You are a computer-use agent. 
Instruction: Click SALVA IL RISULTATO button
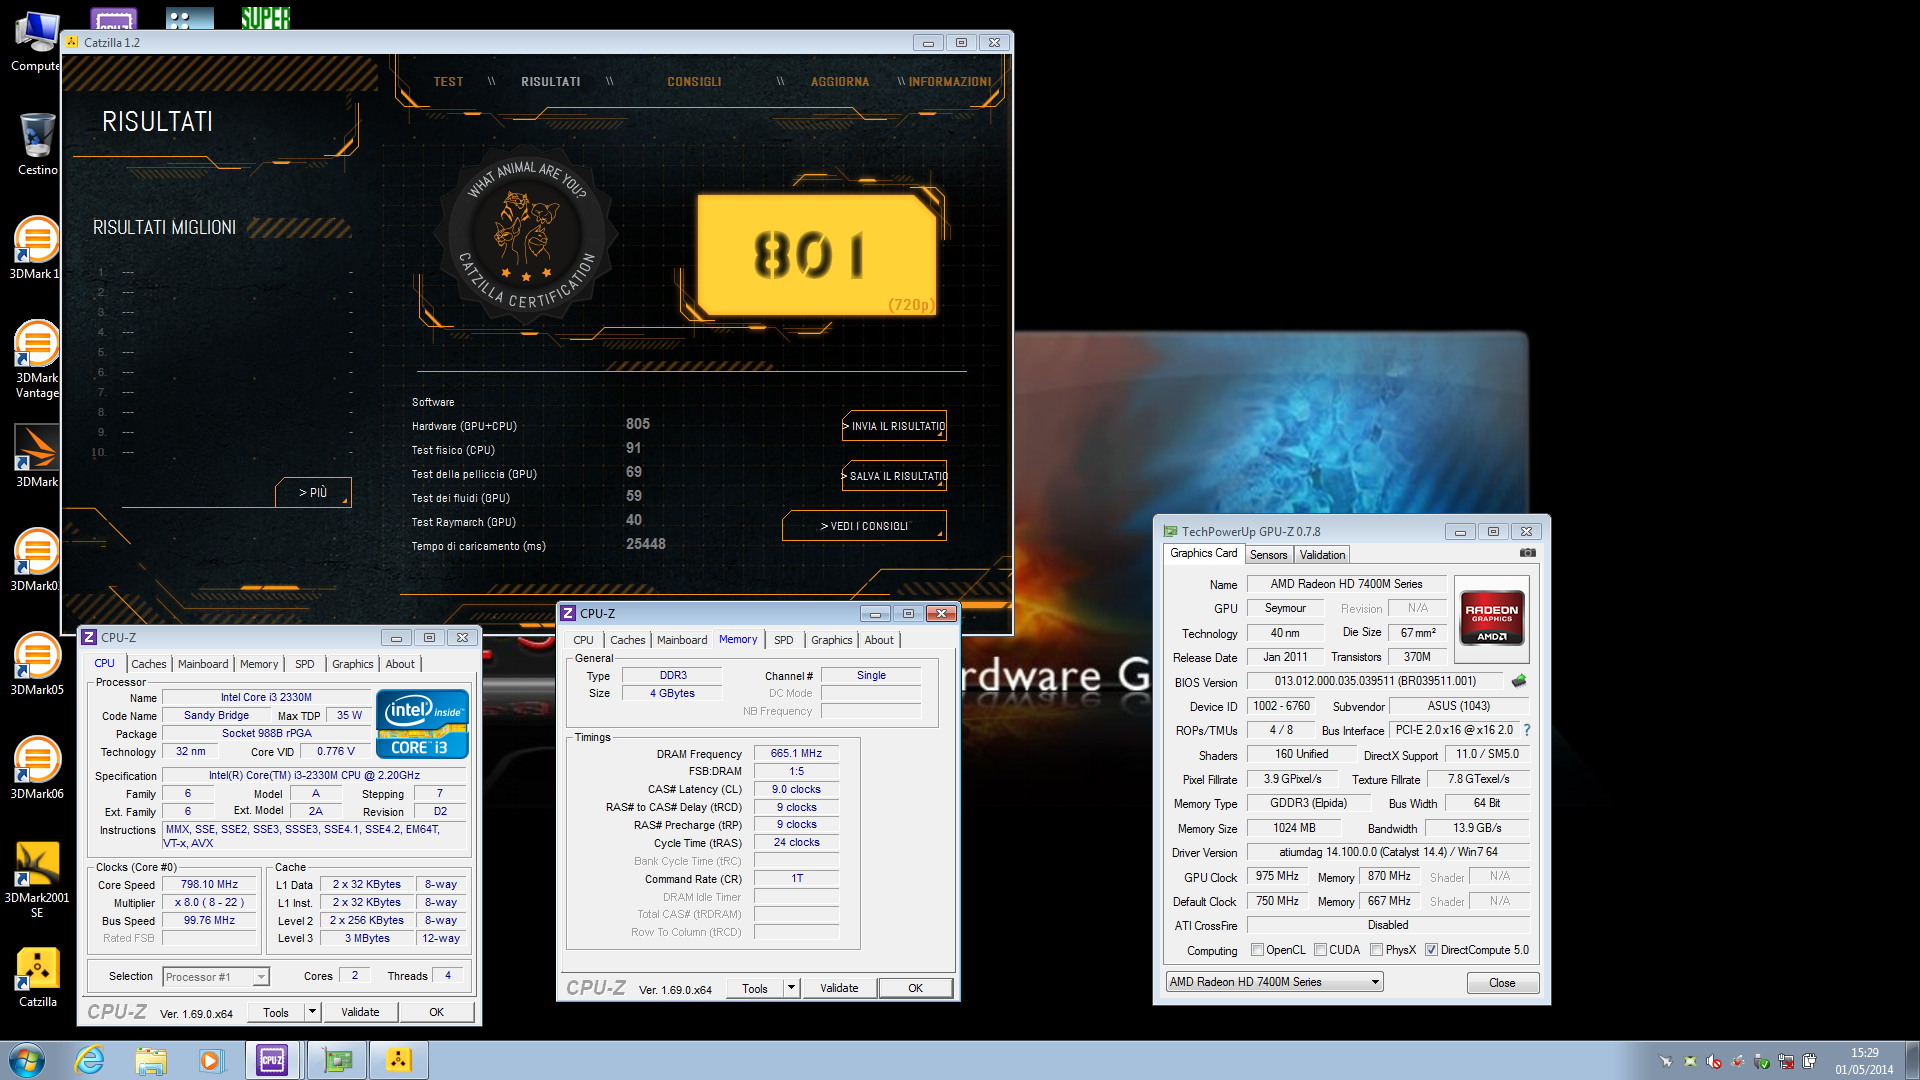[894, 476]
